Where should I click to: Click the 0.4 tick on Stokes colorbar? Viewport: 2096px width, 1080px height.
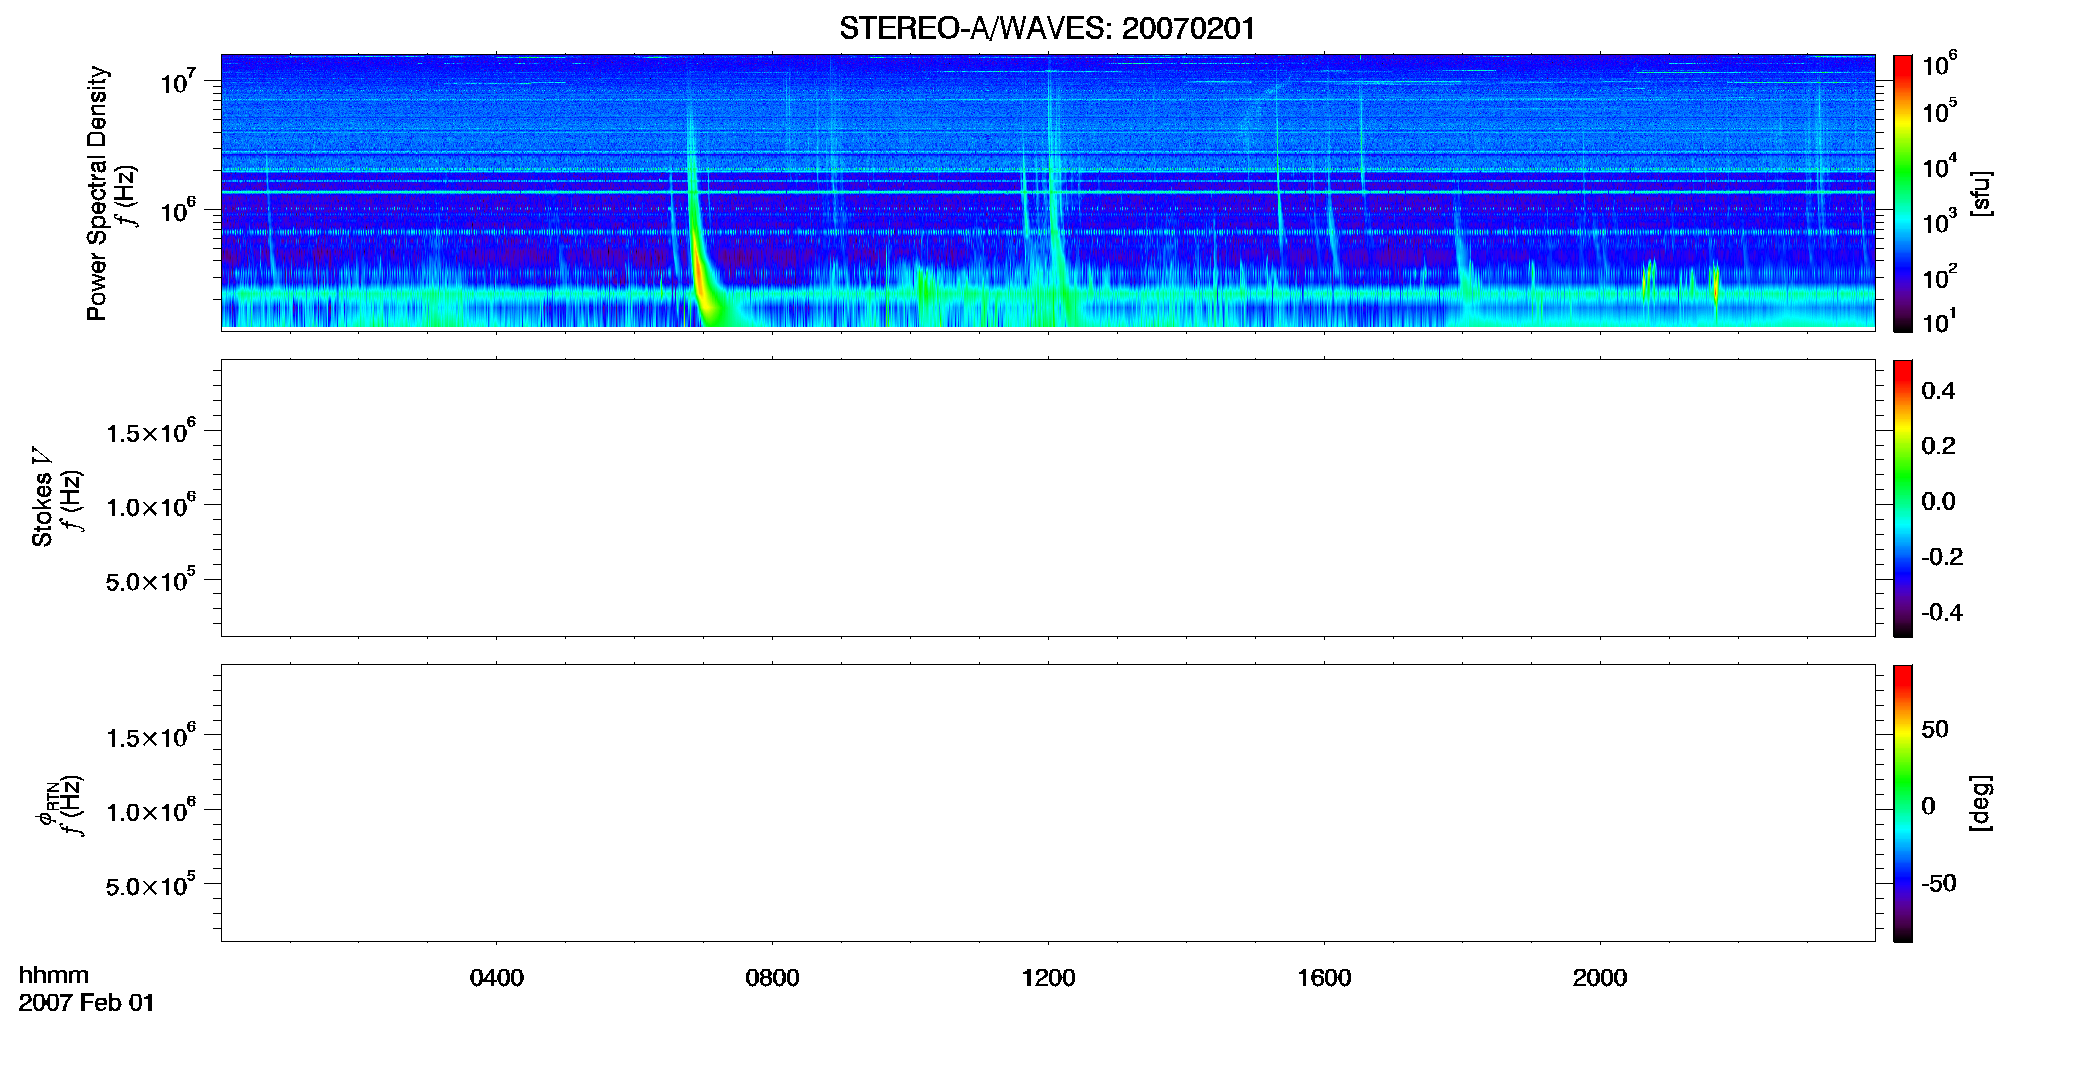(x=1938, y=390)
